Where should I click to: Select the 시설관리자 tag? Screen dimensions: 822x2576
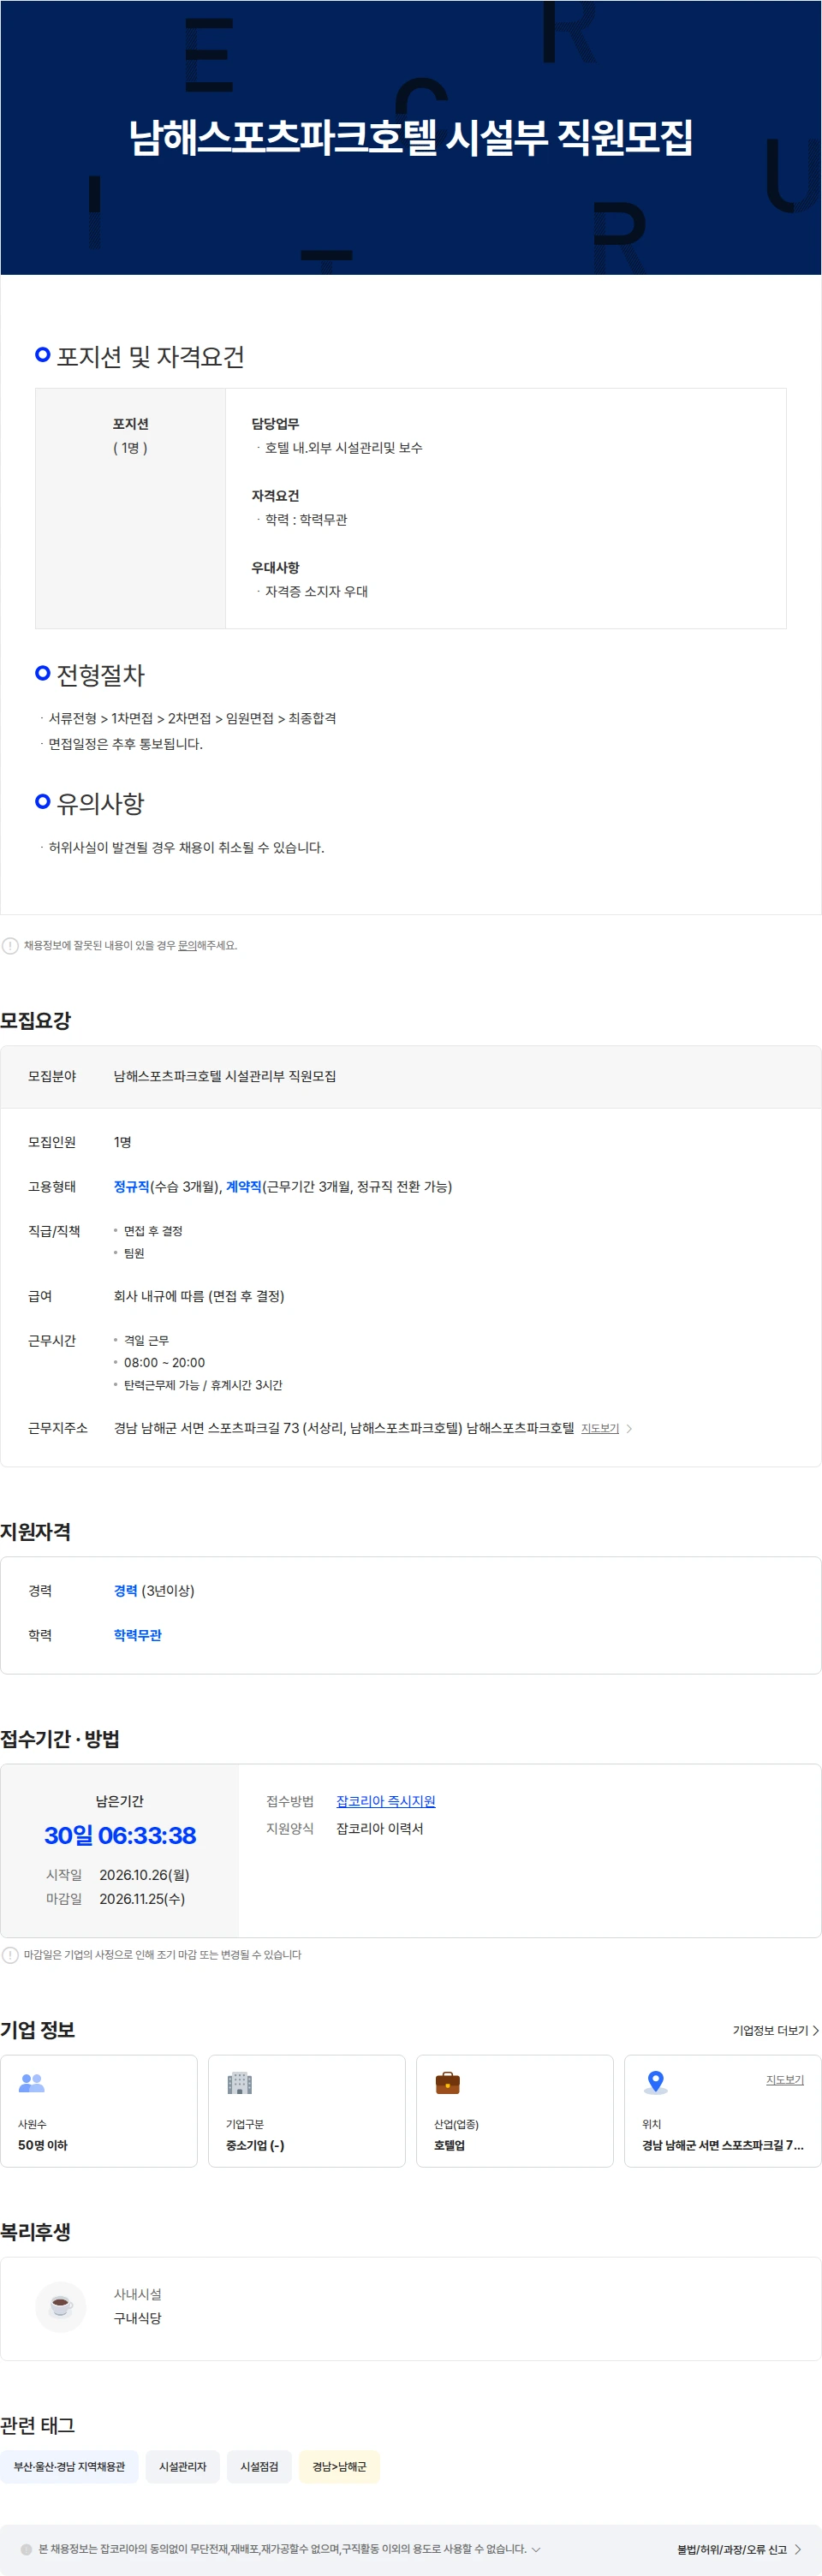183,2467
